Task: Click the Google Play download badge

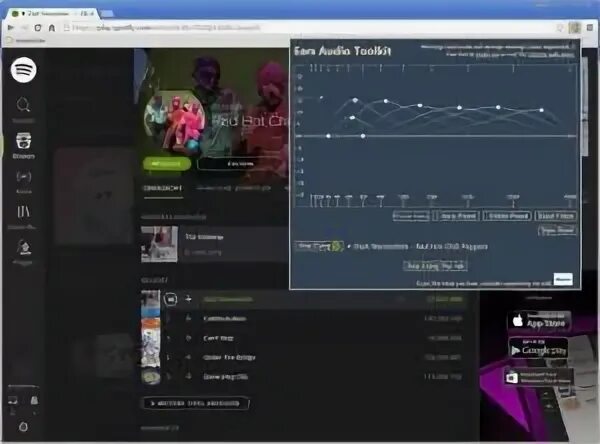Action: [x=538, y=348]
